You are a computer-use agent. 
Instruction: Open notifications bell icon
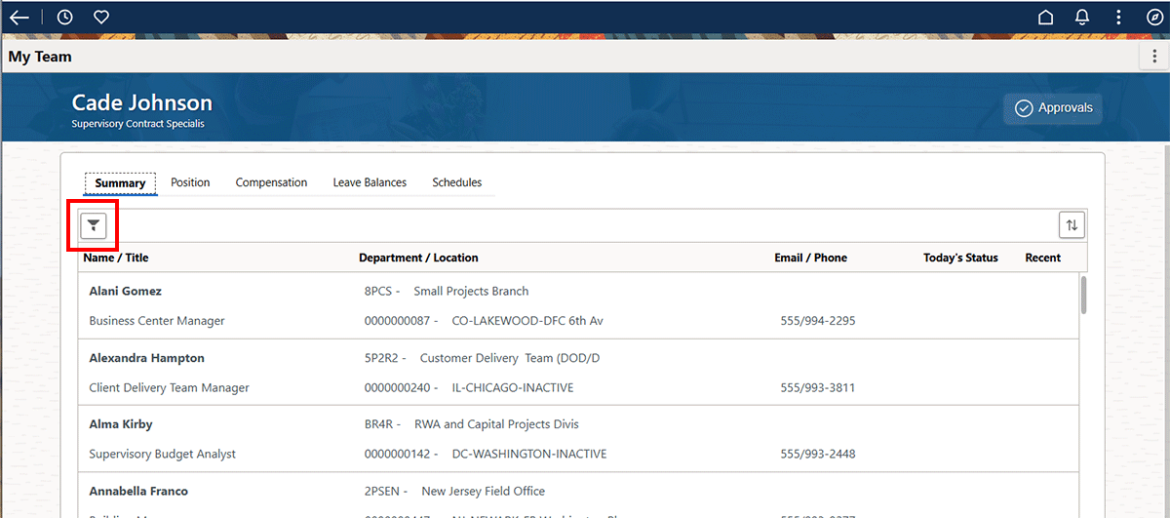coord(1082,17)
